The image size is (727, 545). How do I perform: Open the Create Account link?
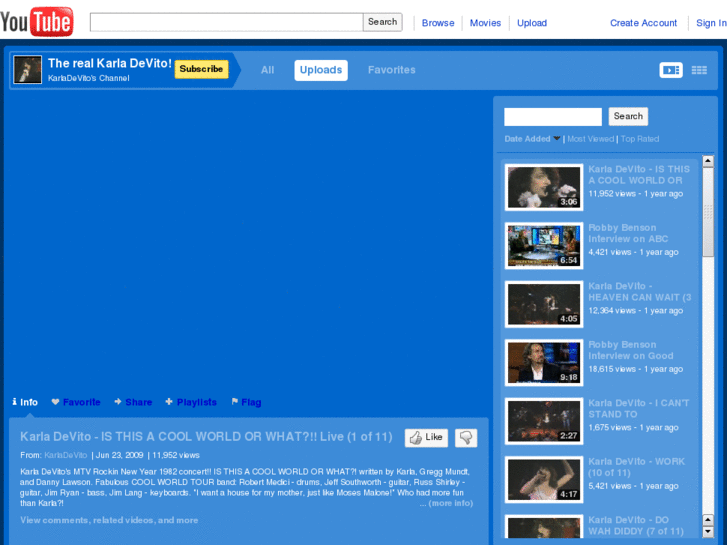(x=643, y=23)
